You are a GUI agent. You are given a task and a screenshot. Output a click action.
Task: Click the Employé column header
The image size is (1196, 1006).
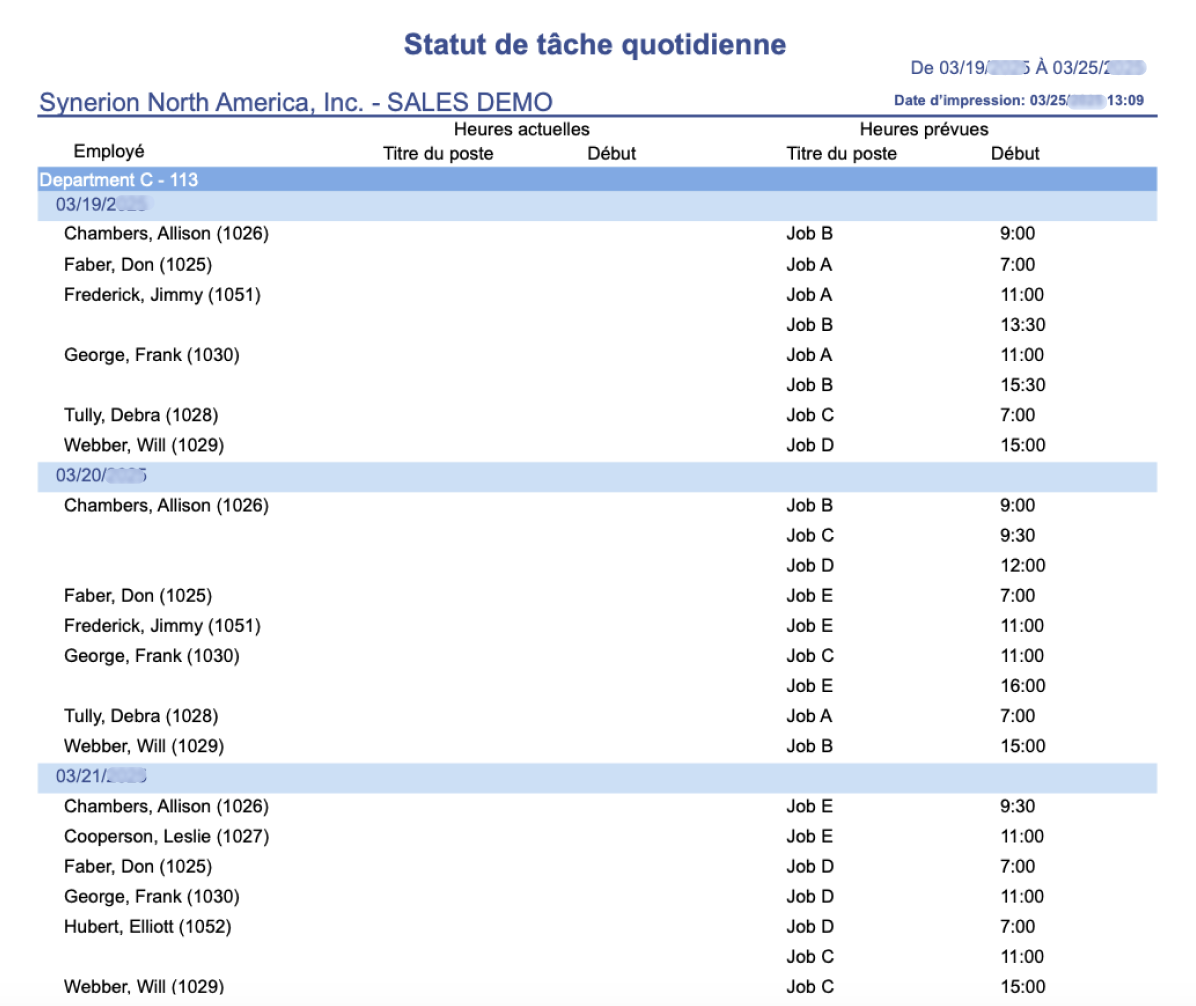(x=109, y=151)
